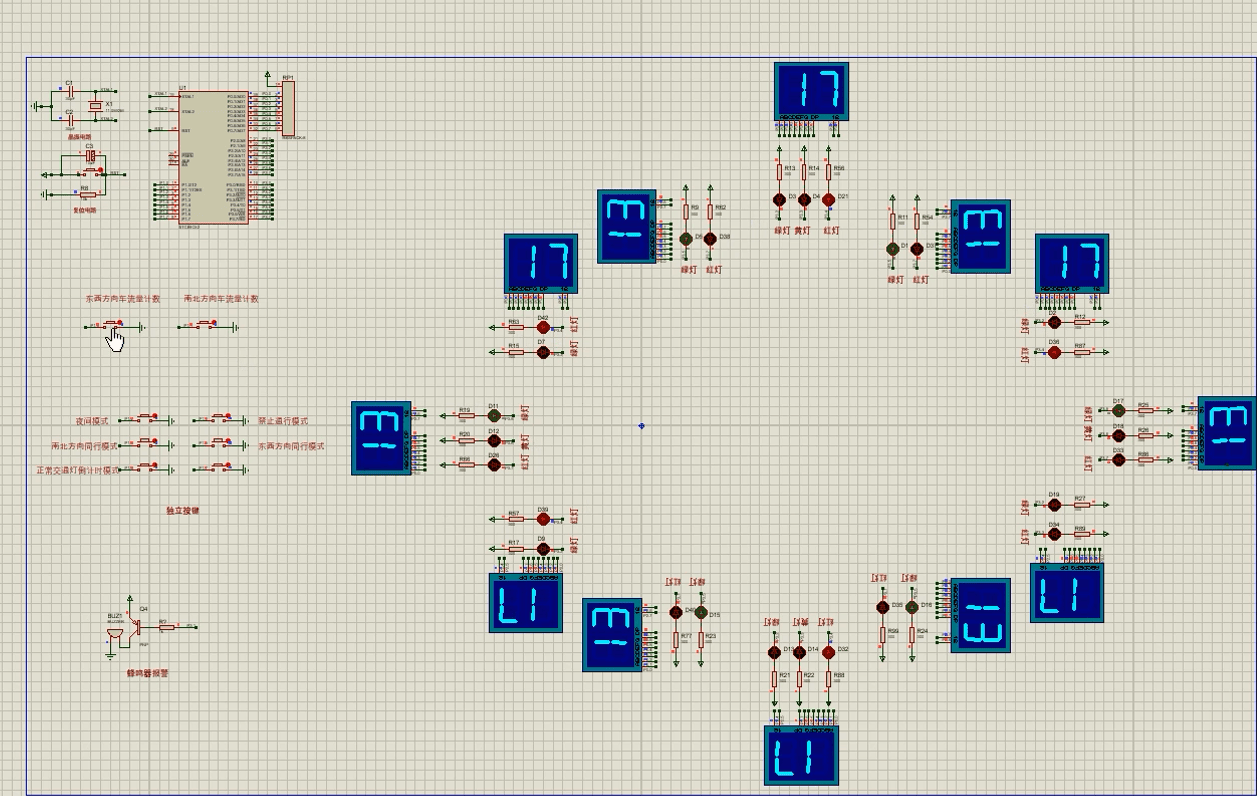Click the BUZ1 buzzer symbol
The width and height of the screenshot is (1257, 796).
(x=114, y=633)
